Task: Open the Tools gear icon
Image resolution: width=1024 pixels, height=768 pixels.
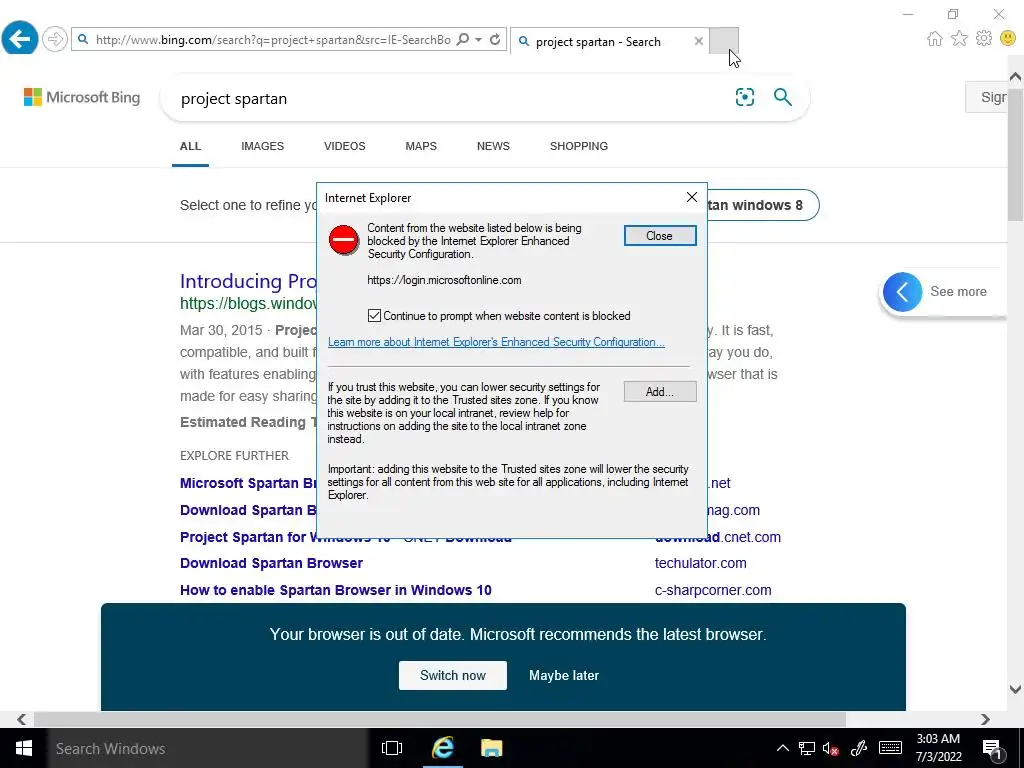Action: 984,38
